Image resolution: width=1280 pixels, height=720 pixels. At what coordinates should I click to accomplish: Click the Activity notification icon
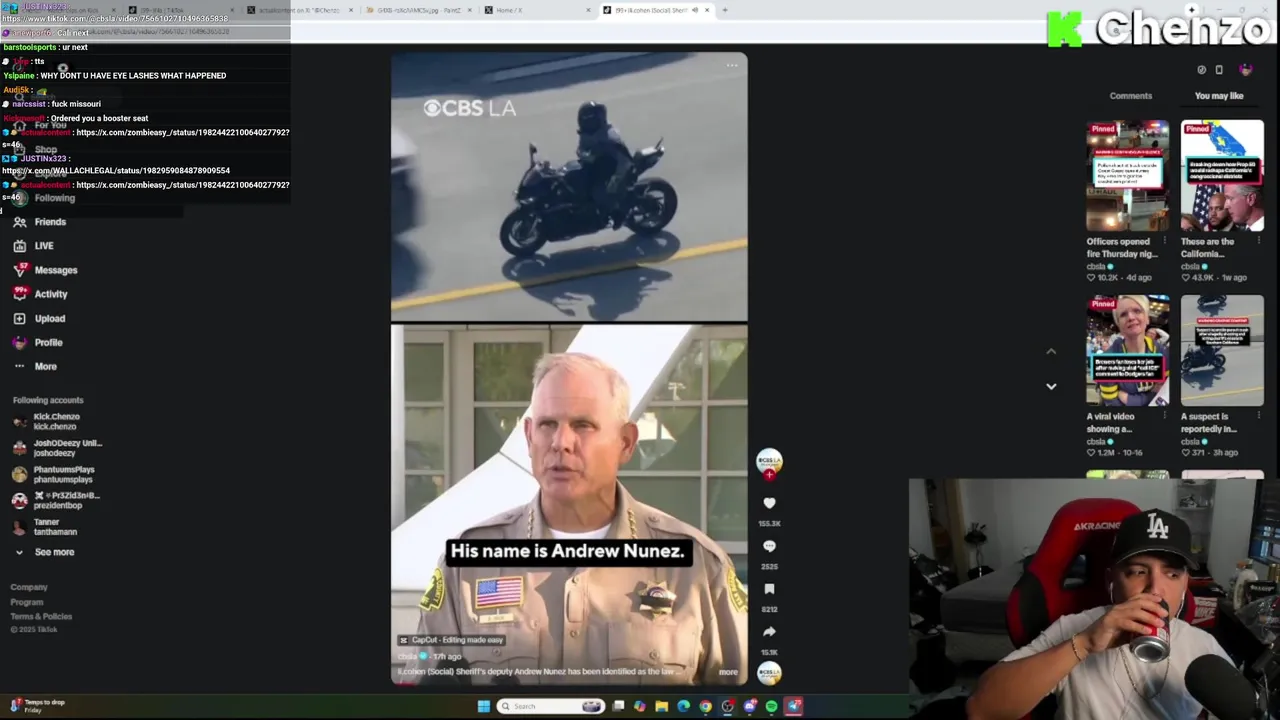tap(19, 294)
